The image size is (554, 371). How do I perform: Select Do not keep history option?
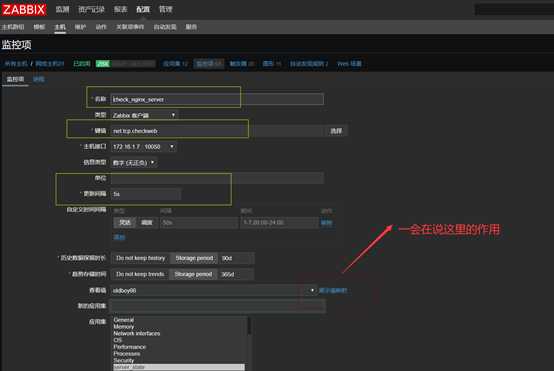(140, 258)
